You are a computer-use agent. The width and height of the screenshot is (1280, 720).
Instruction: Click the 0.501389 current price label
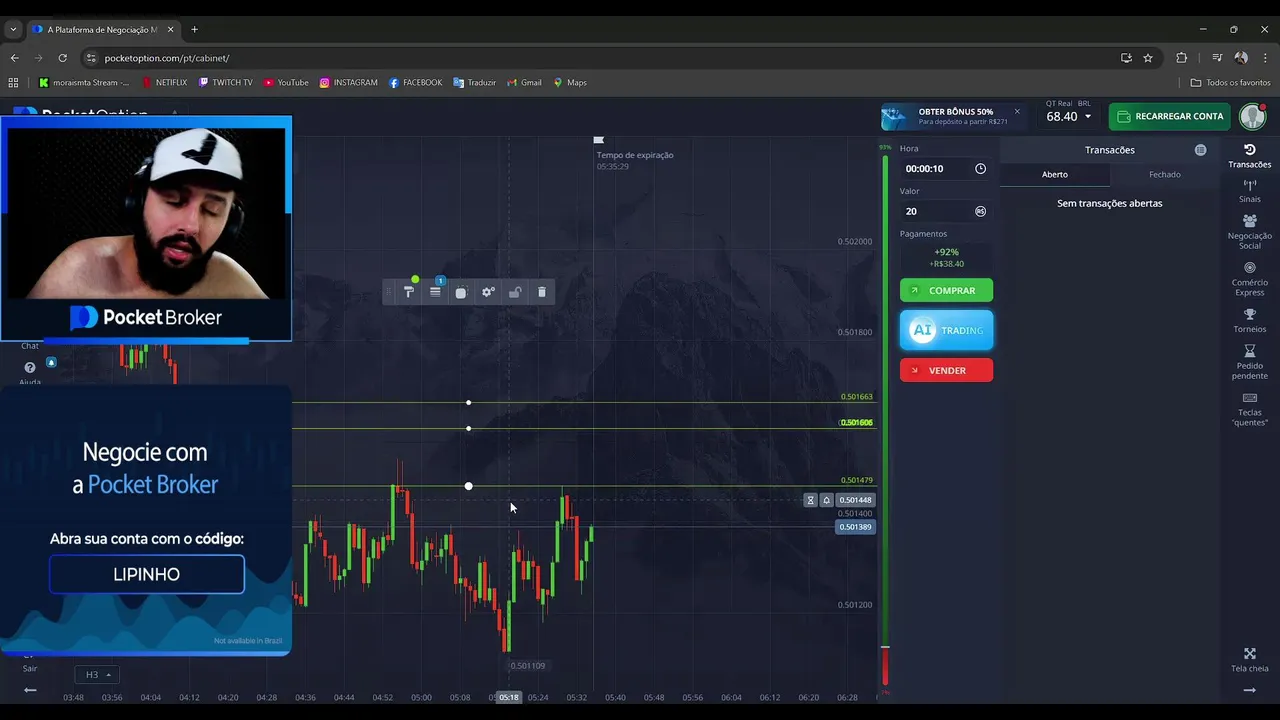[855, 527]
